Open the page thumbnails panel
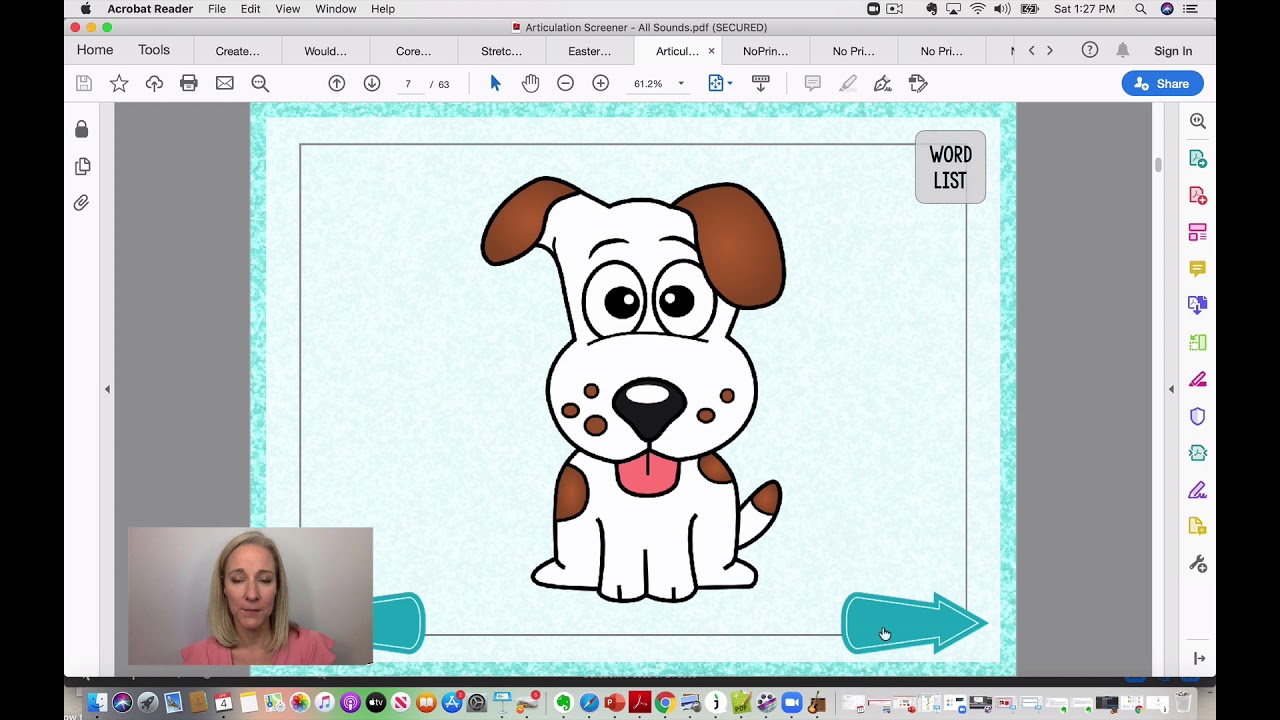The width and height of the screenshot is (1280, 720). [82, 166]
